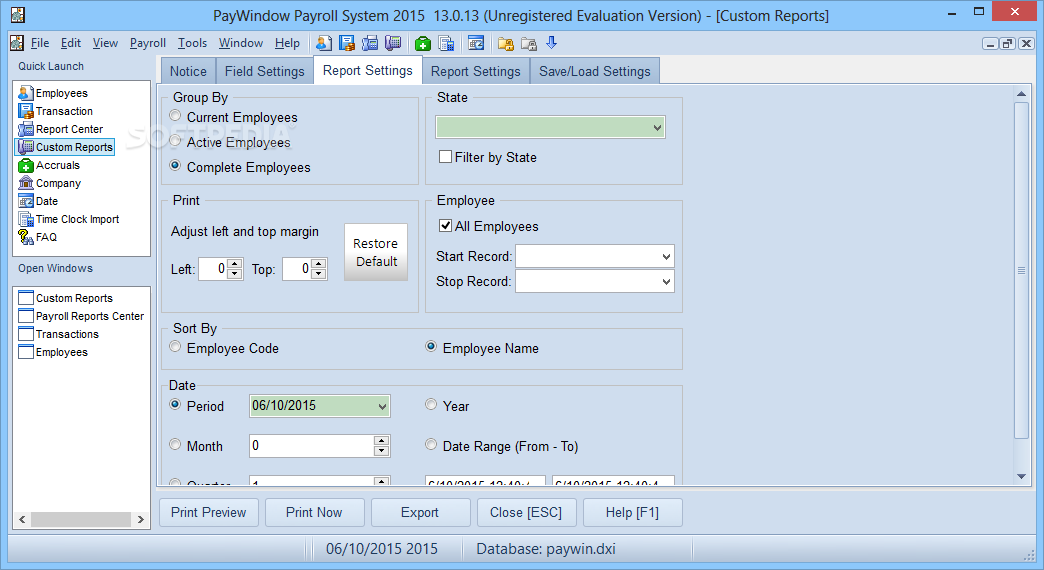Viewport: 1044px width, 570px height.
Task: Sort by Employee Code
Action: pos(175,347)
